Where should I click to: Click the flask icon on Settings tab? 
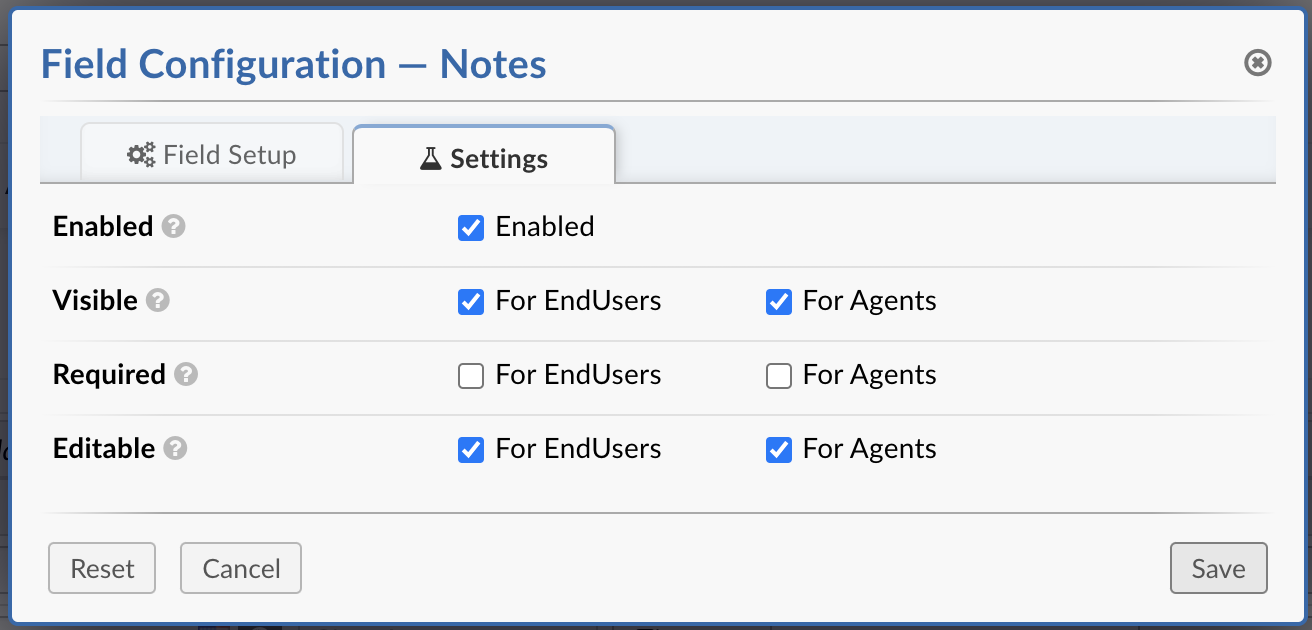point(430,159)
